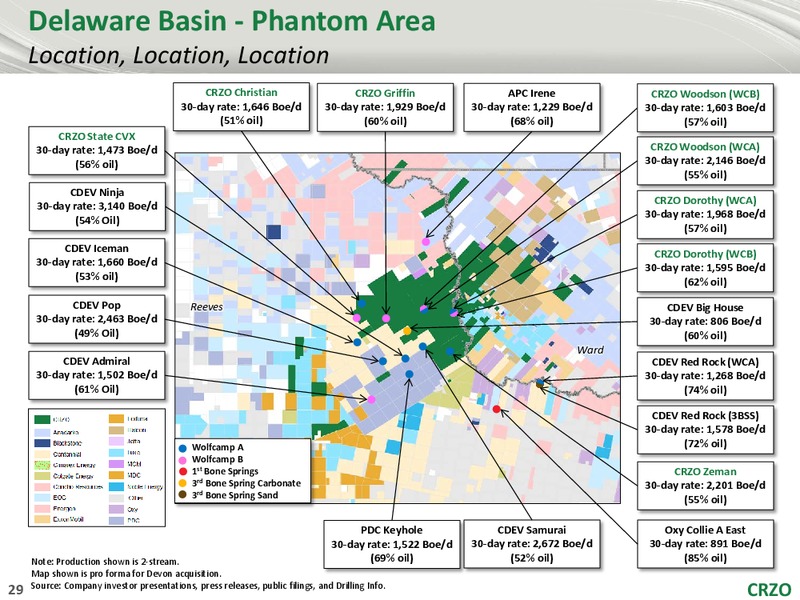Click the Blackstone dark blue legend swatch
The width and height of the screenshot is (800, 600).
tap(42, 442)
